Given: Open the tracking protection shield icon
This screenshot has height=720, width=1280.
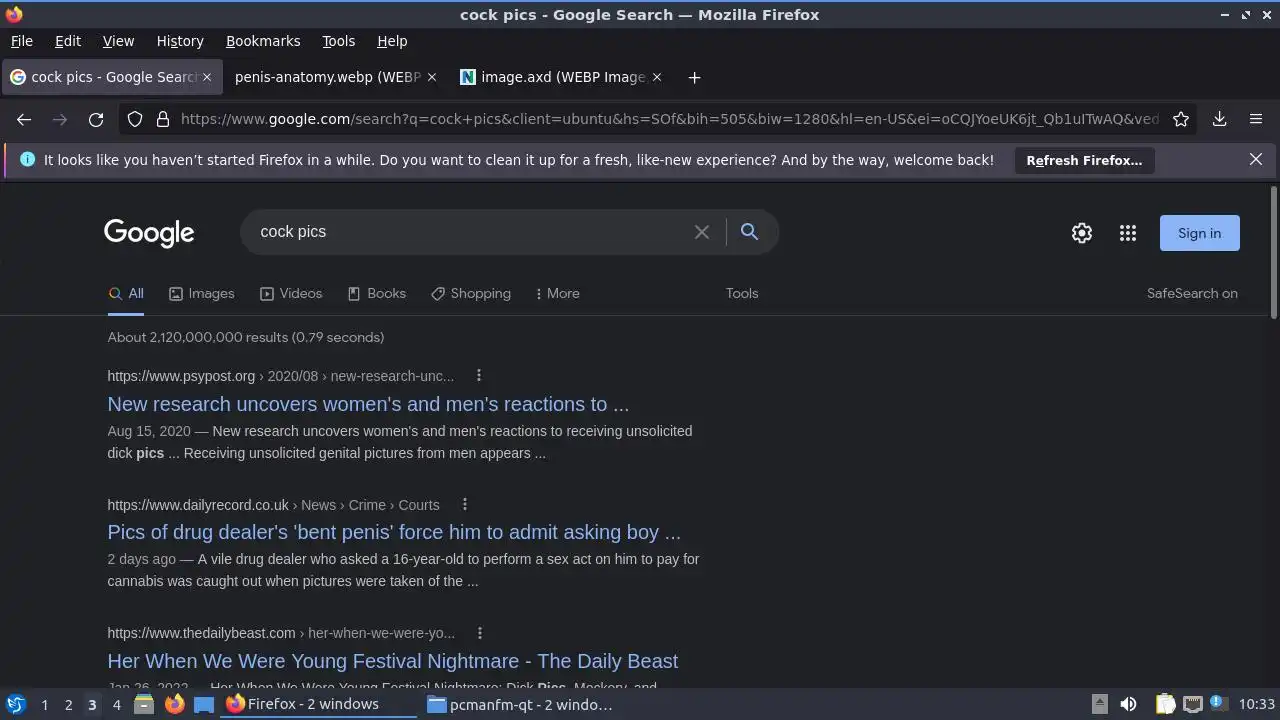Looking at the screenshot, I should tap(135, 119).
